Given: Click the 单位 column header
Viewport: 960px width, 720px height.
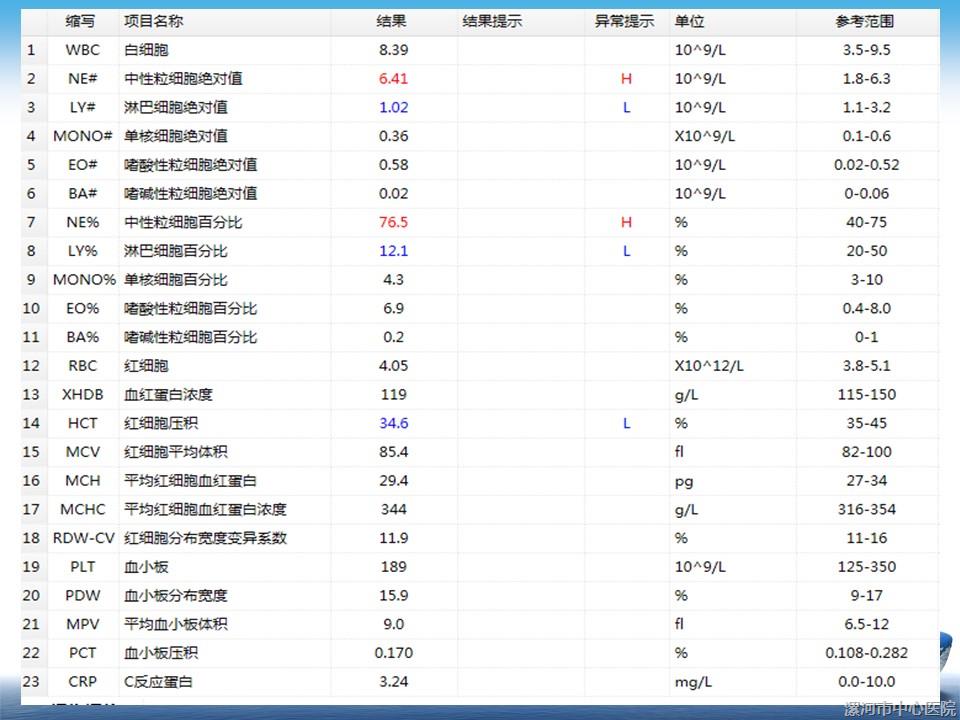Looking at the screenshot, I should pos(689,21).
